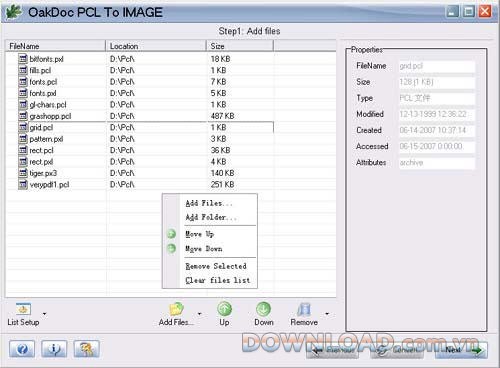Open Help with the question mark button
Viewport: 500px width, 368px height.
(22, 349)
